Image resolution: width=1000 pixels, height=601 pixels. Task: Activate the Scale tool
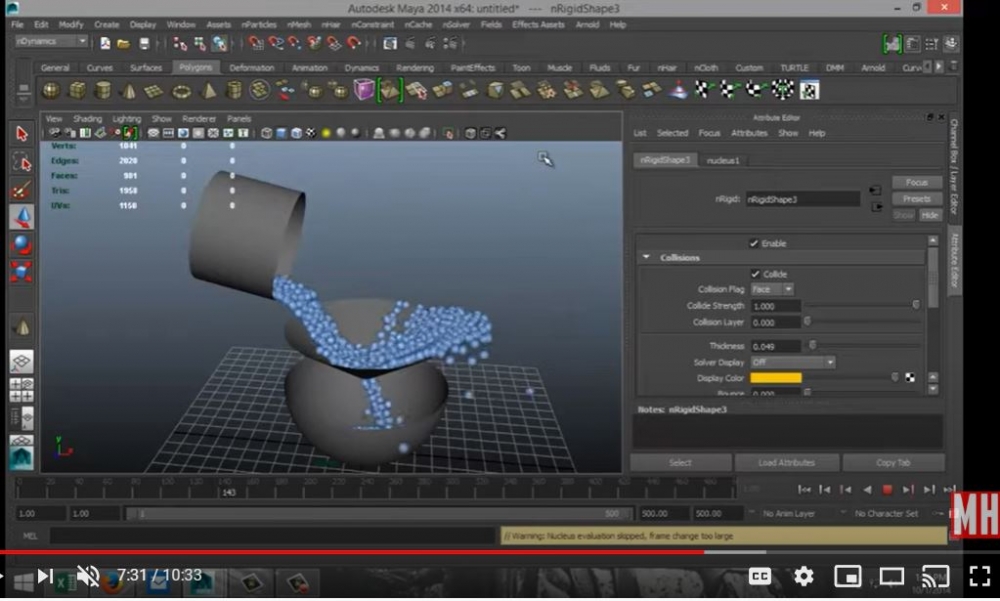click(22, 272)
